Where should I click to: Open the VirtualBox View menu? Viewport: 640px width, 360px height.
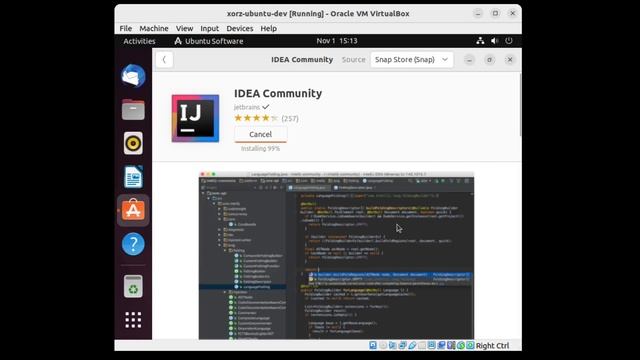click(x=184, y=28)
